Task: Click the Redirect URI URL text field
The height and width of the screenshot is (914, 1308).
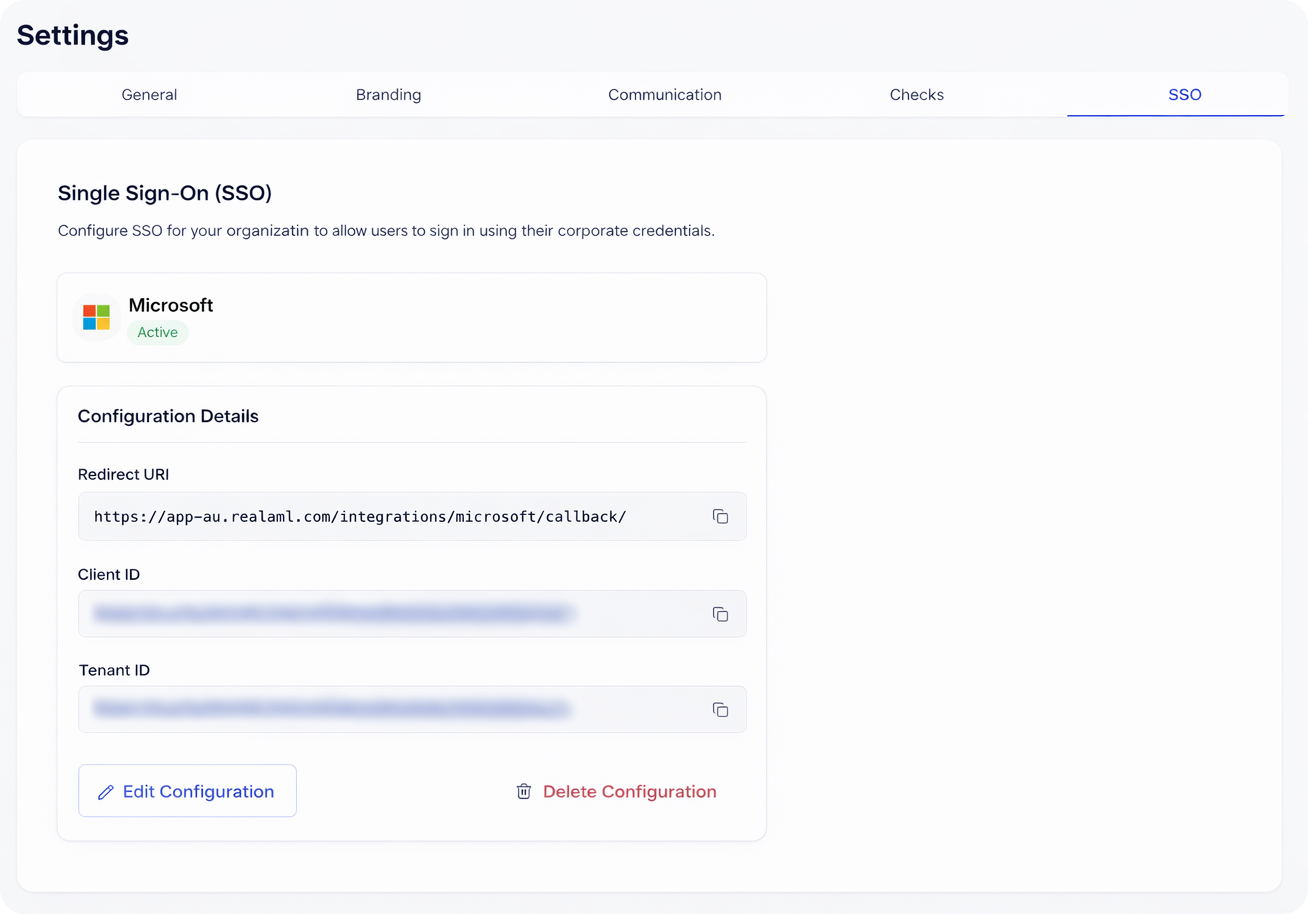Action: (x=360, y=517)
